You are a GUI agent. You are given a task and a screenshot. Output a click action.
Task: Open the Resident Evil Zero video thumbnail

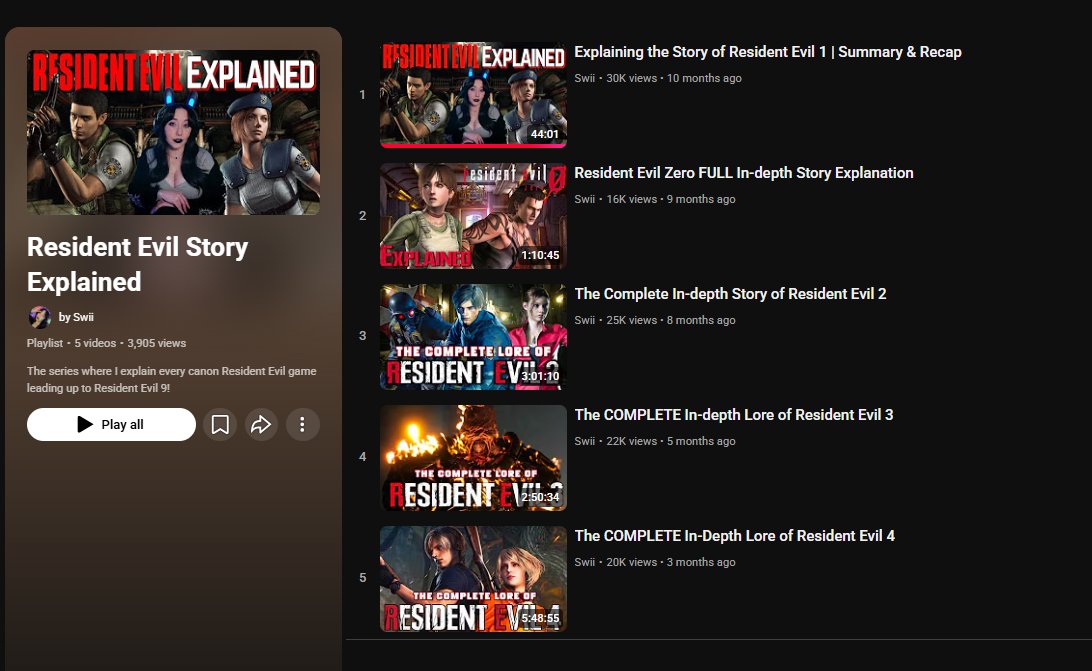(474, 216)
